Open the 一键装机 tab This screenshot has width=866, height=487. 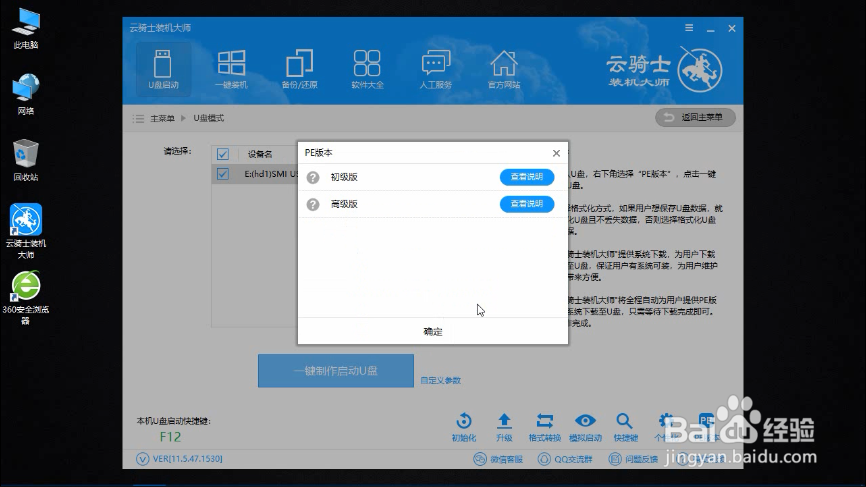coord(231,69)
